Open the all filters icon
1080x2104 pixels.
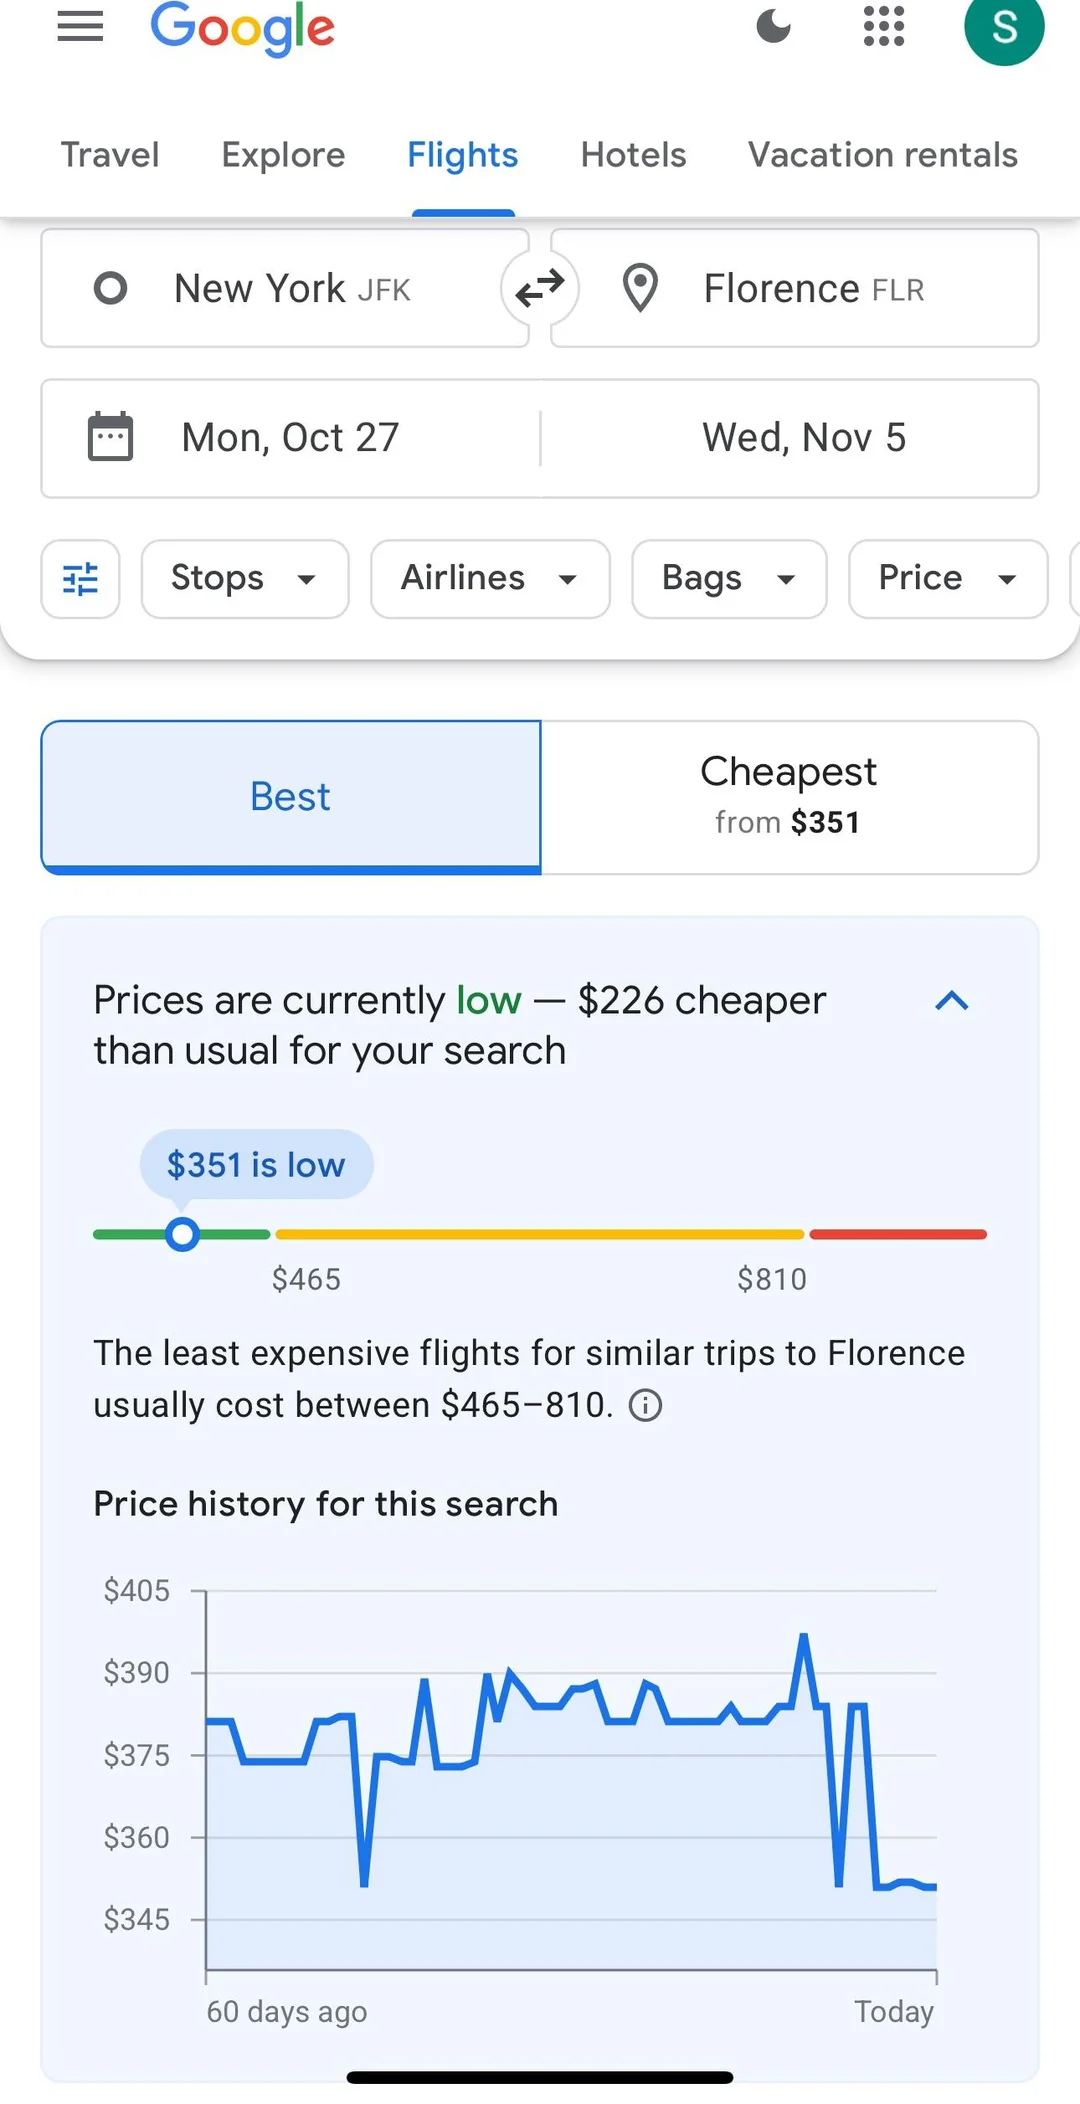pos(81,579)
